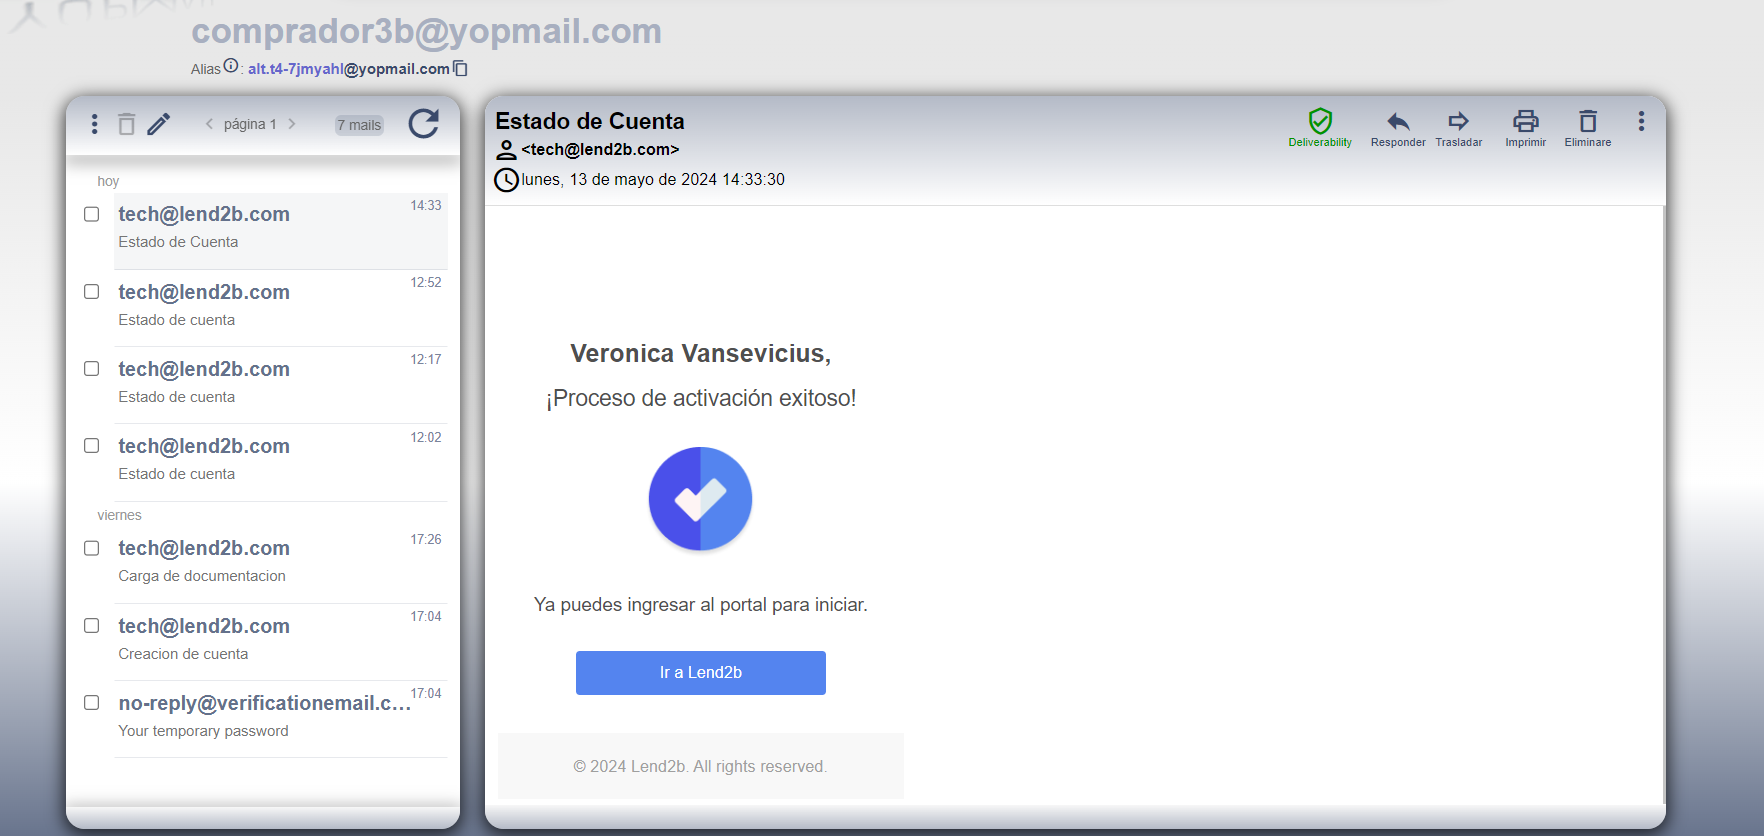The height and width of the screenshot is (836, 1764).
Task: Open the inbox three-dot options menu
Action: point(94,124)
